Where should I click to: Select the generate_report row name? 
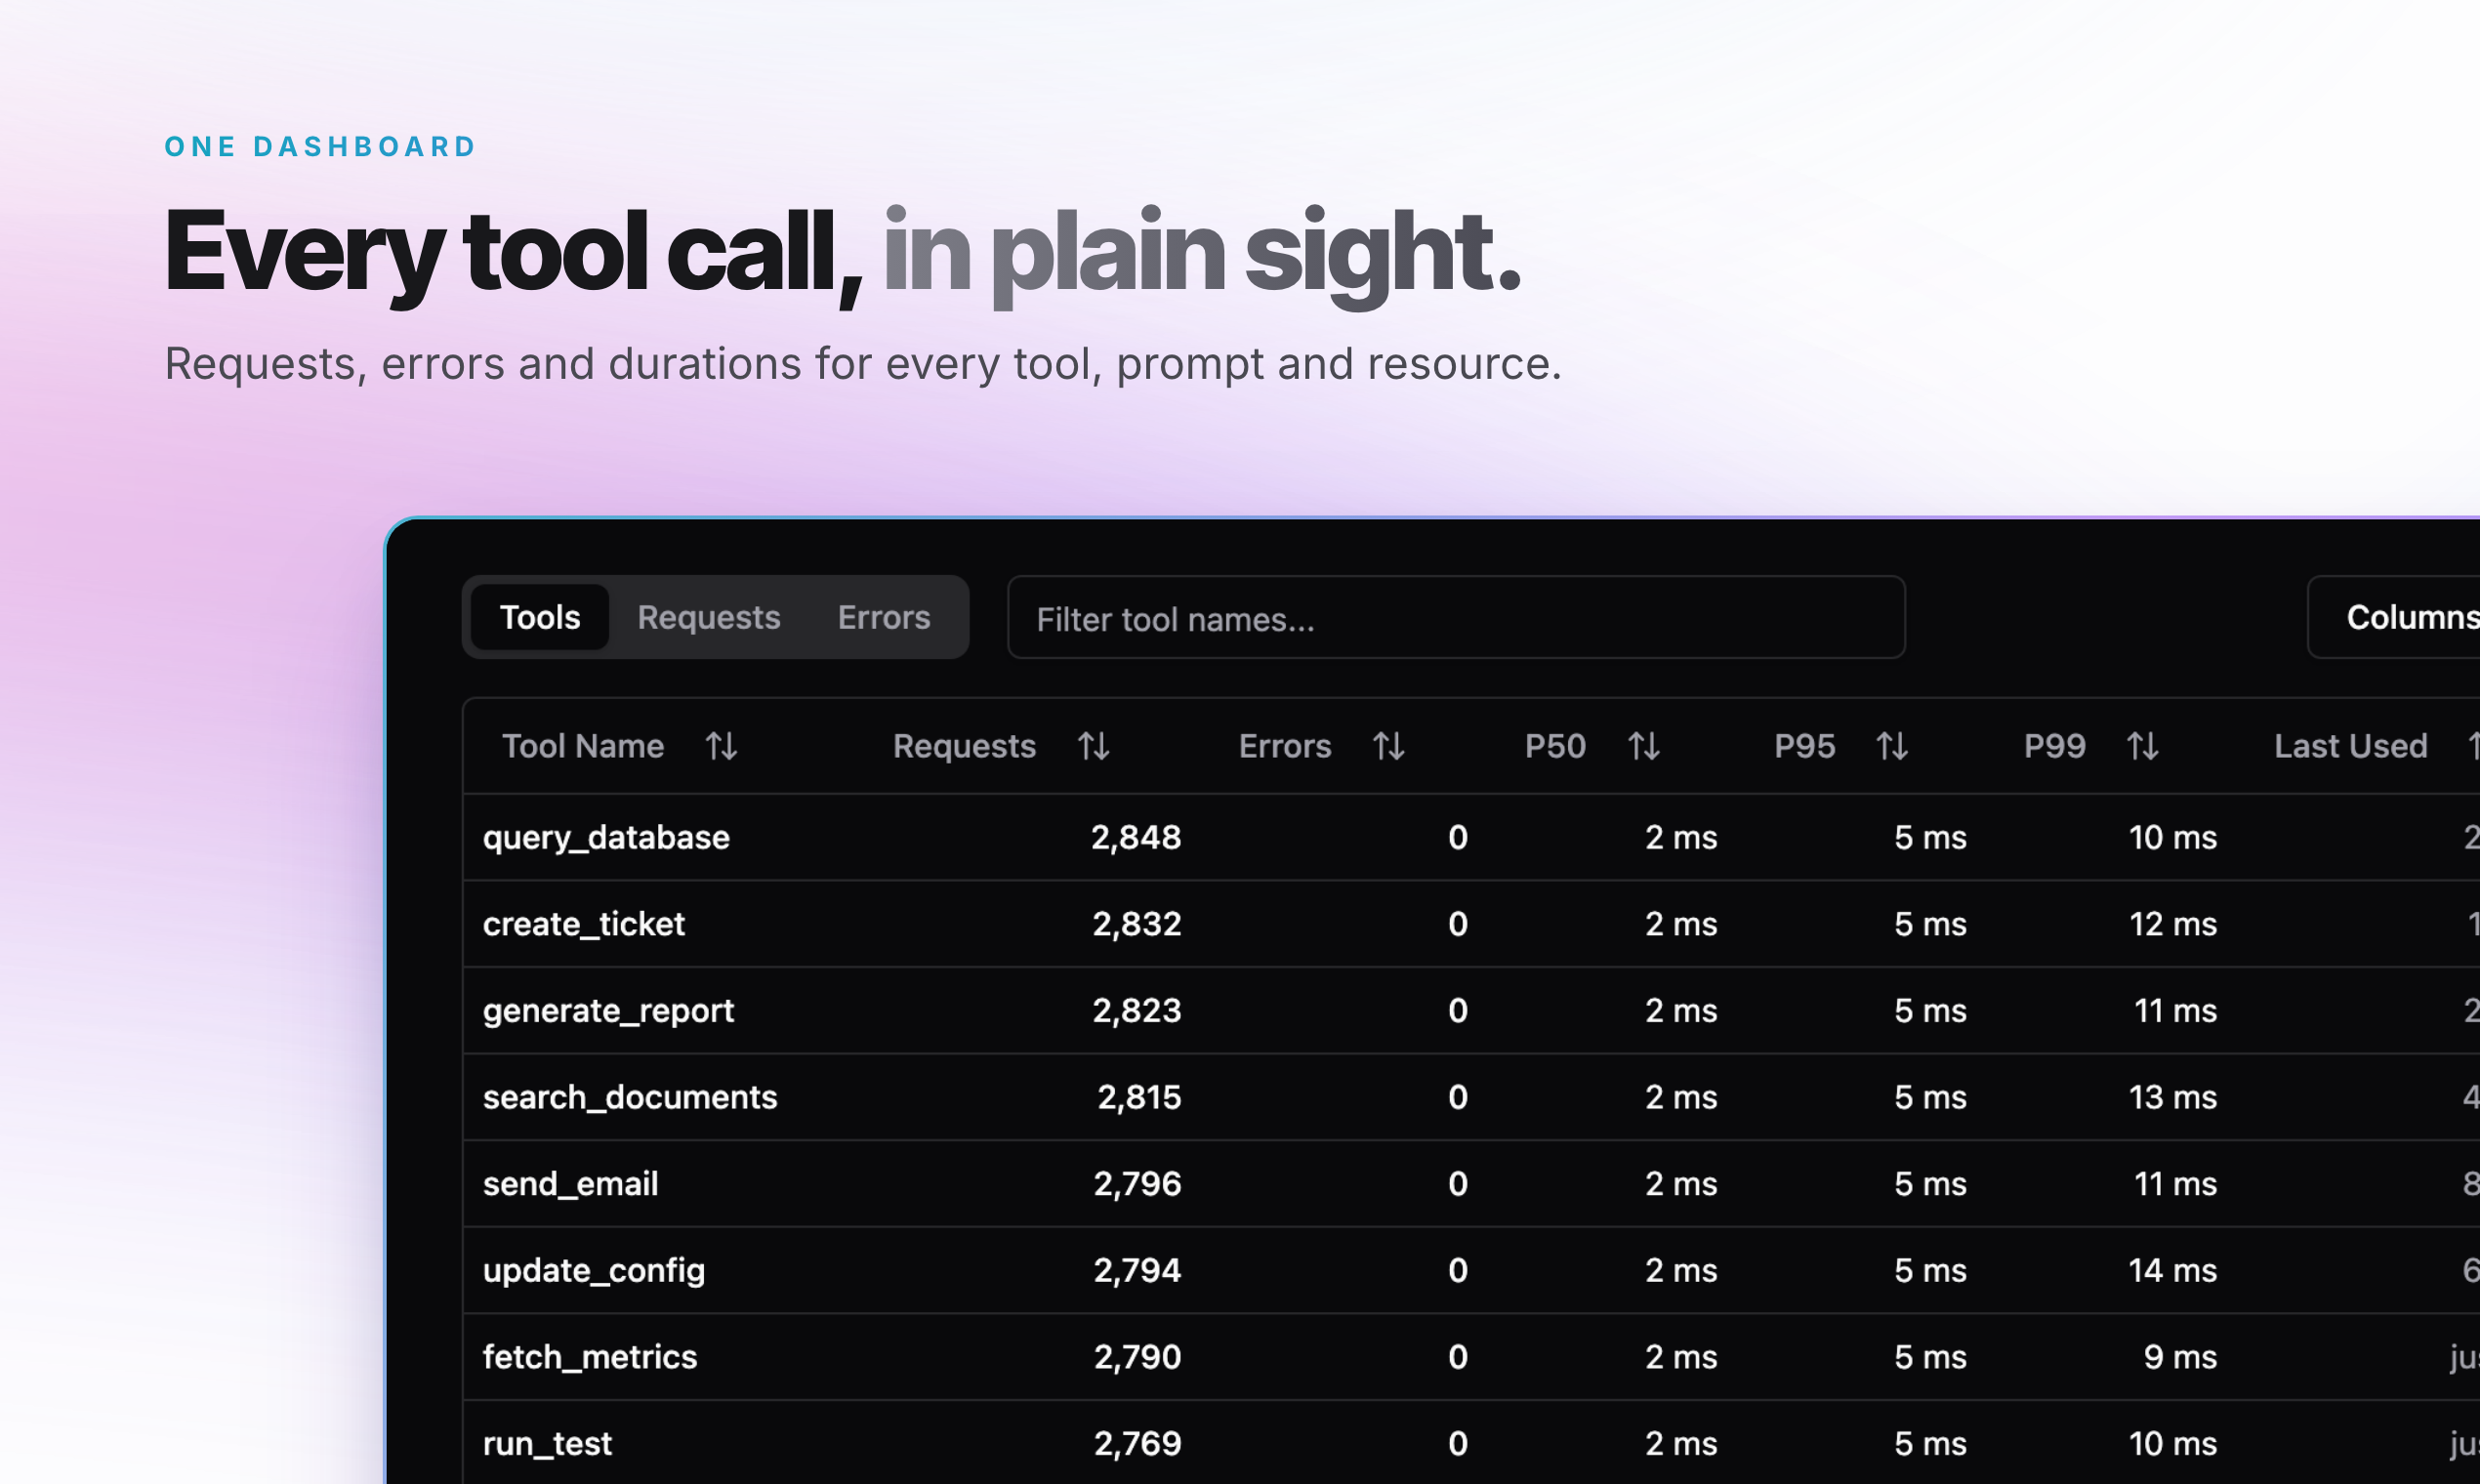pyautogui.click(x=608, y=1011)
